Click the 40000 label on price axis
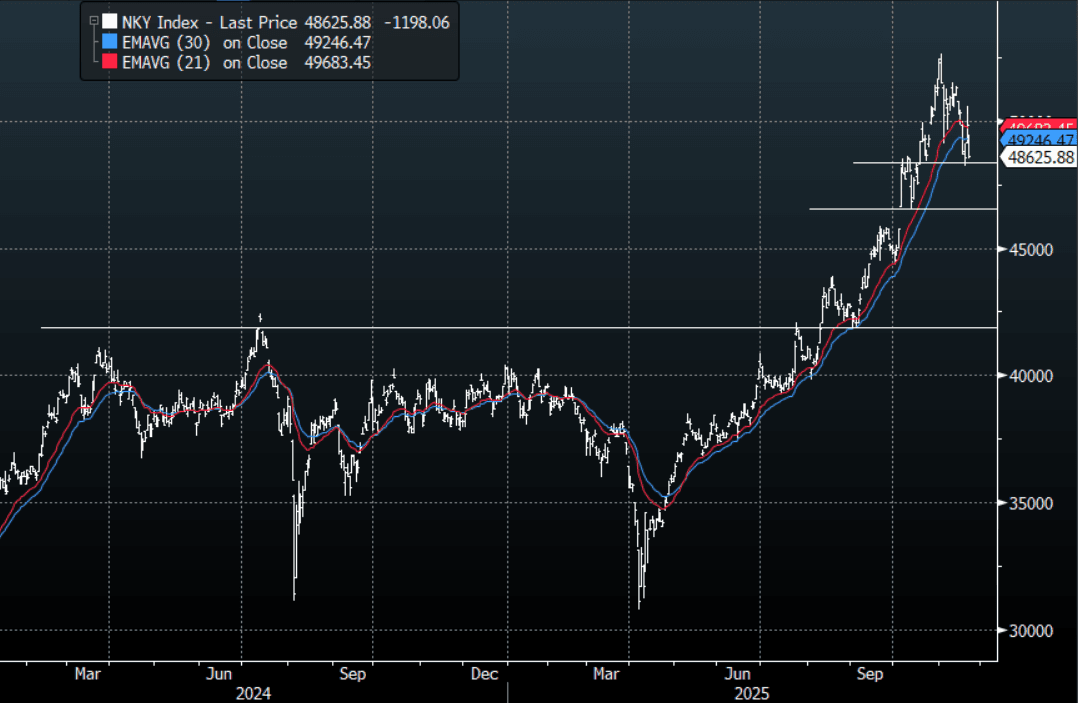This screenshot has width=1078, height=703. tap(1031, 376)
